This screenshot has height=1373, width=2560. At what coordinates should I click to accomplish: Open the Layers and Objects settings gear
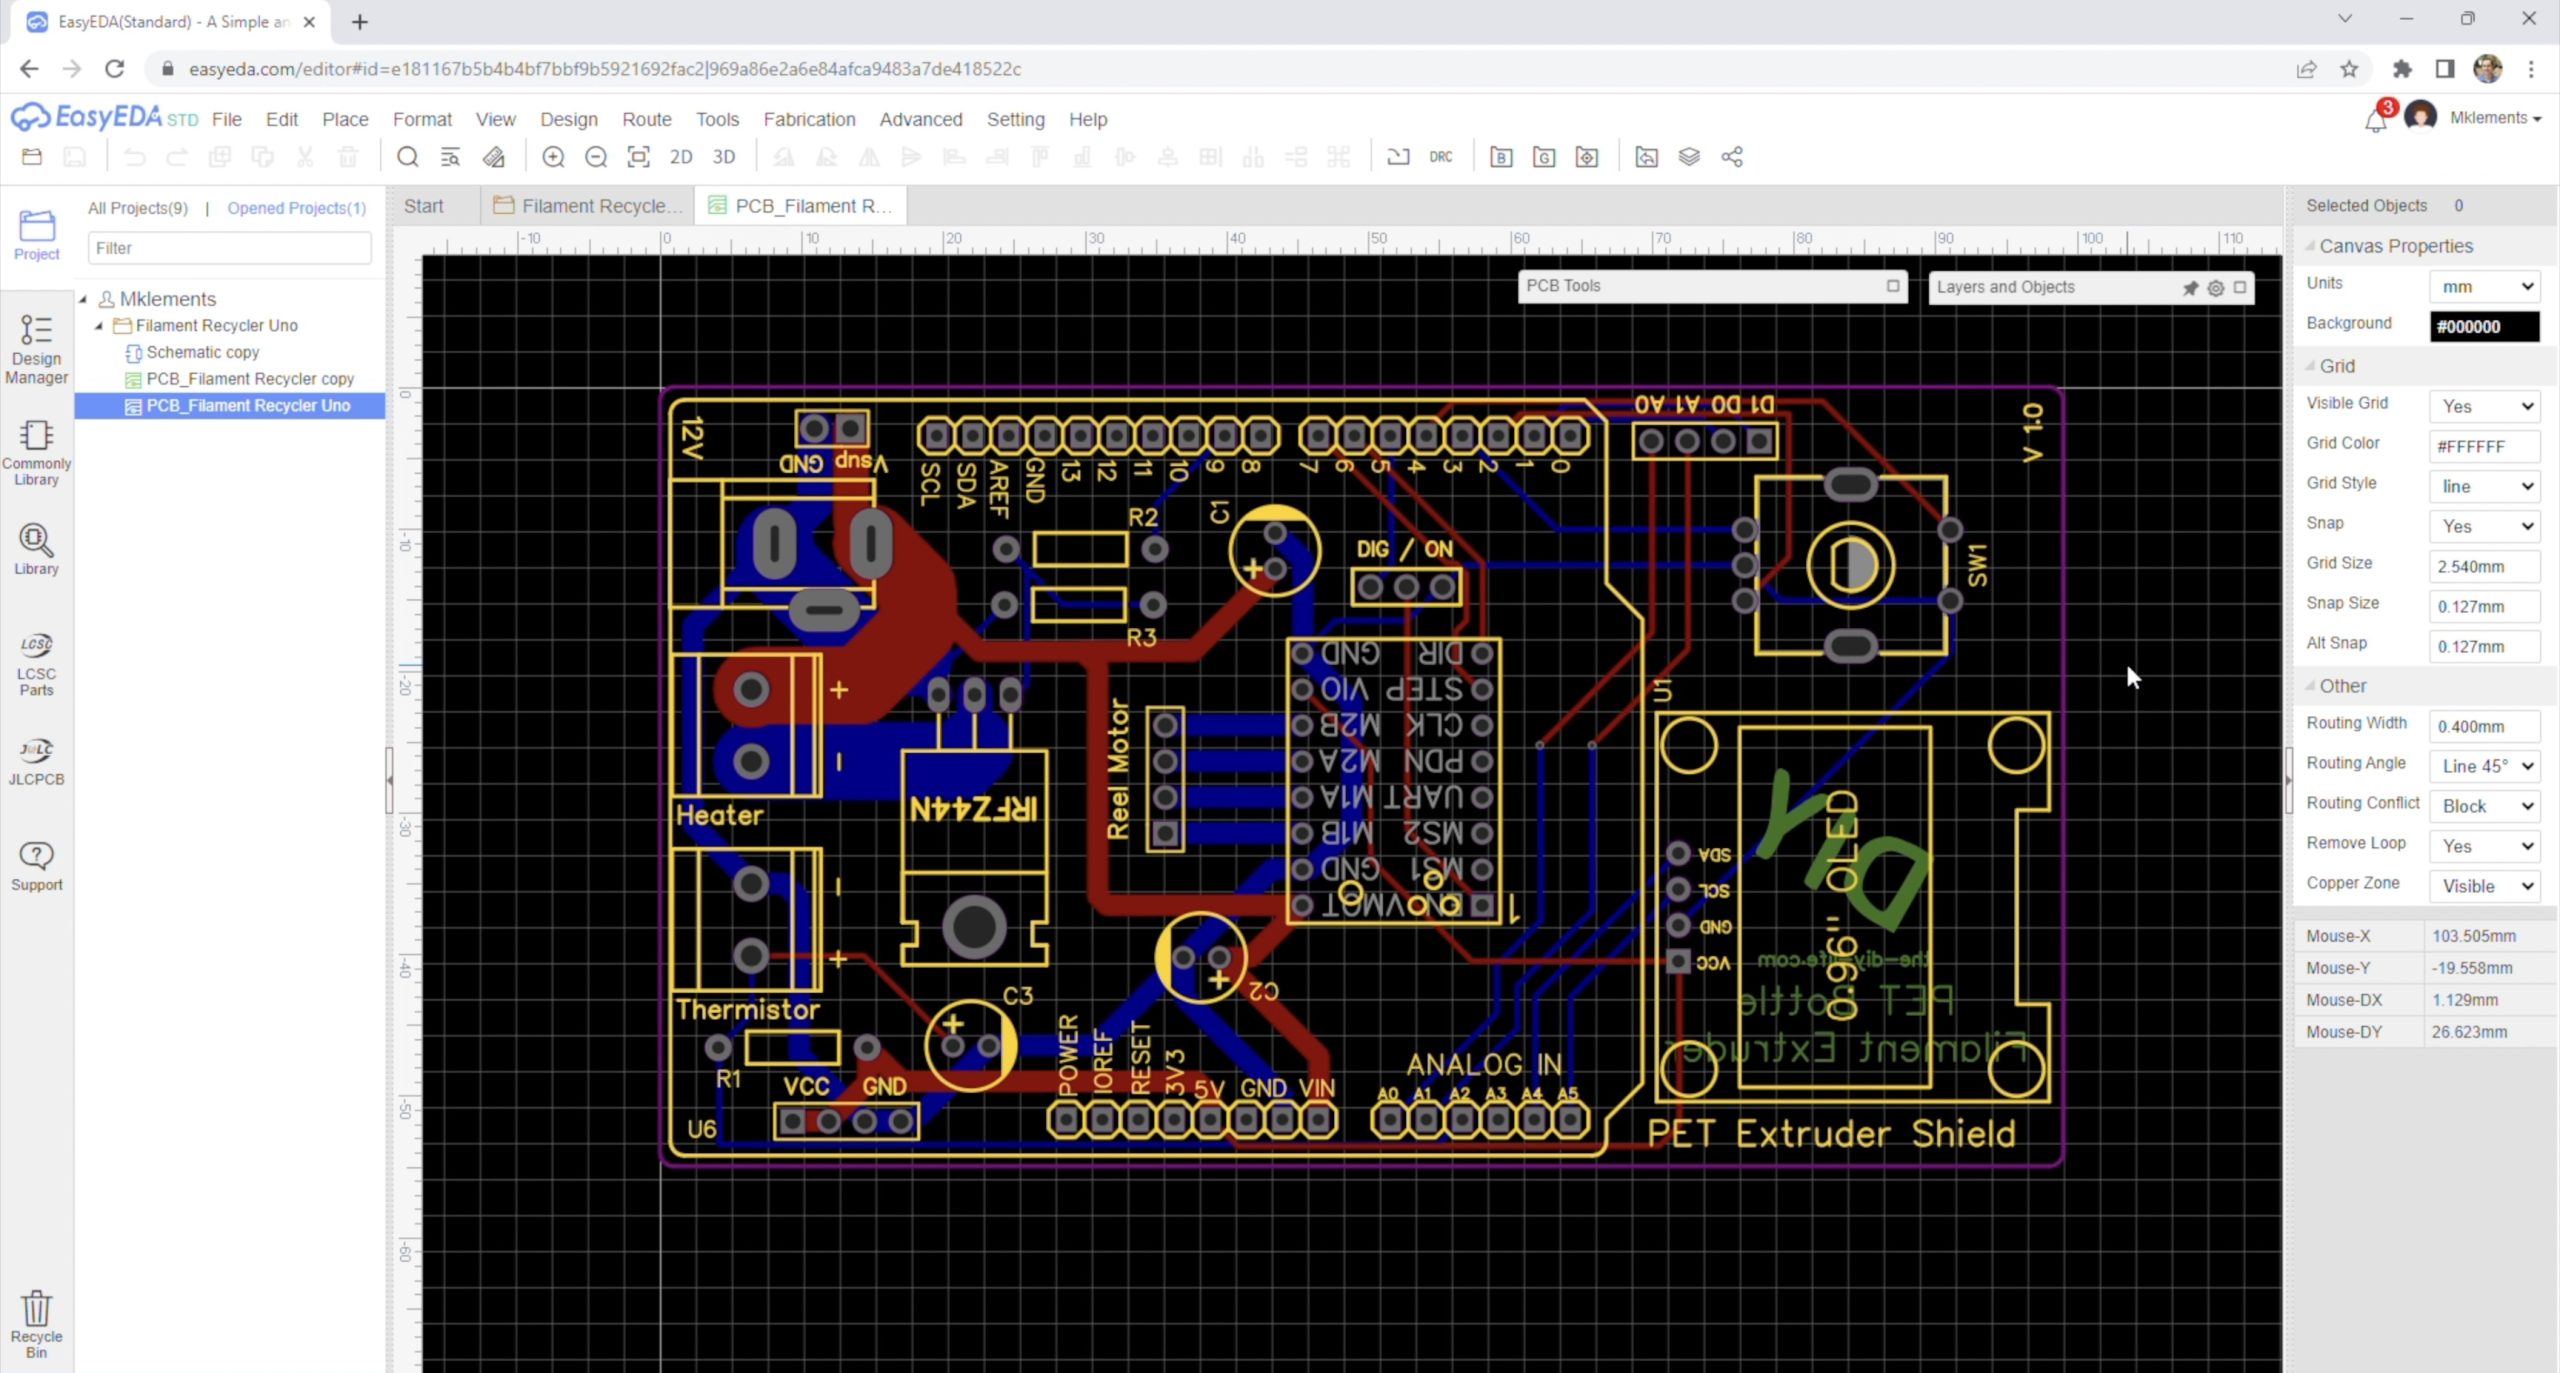click(x=2216, y=288)
